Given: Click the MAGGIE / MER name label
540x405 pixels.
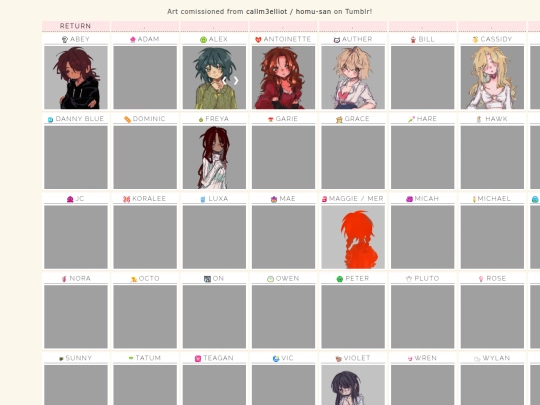Looking at the screenshot, I should [356, 199].
